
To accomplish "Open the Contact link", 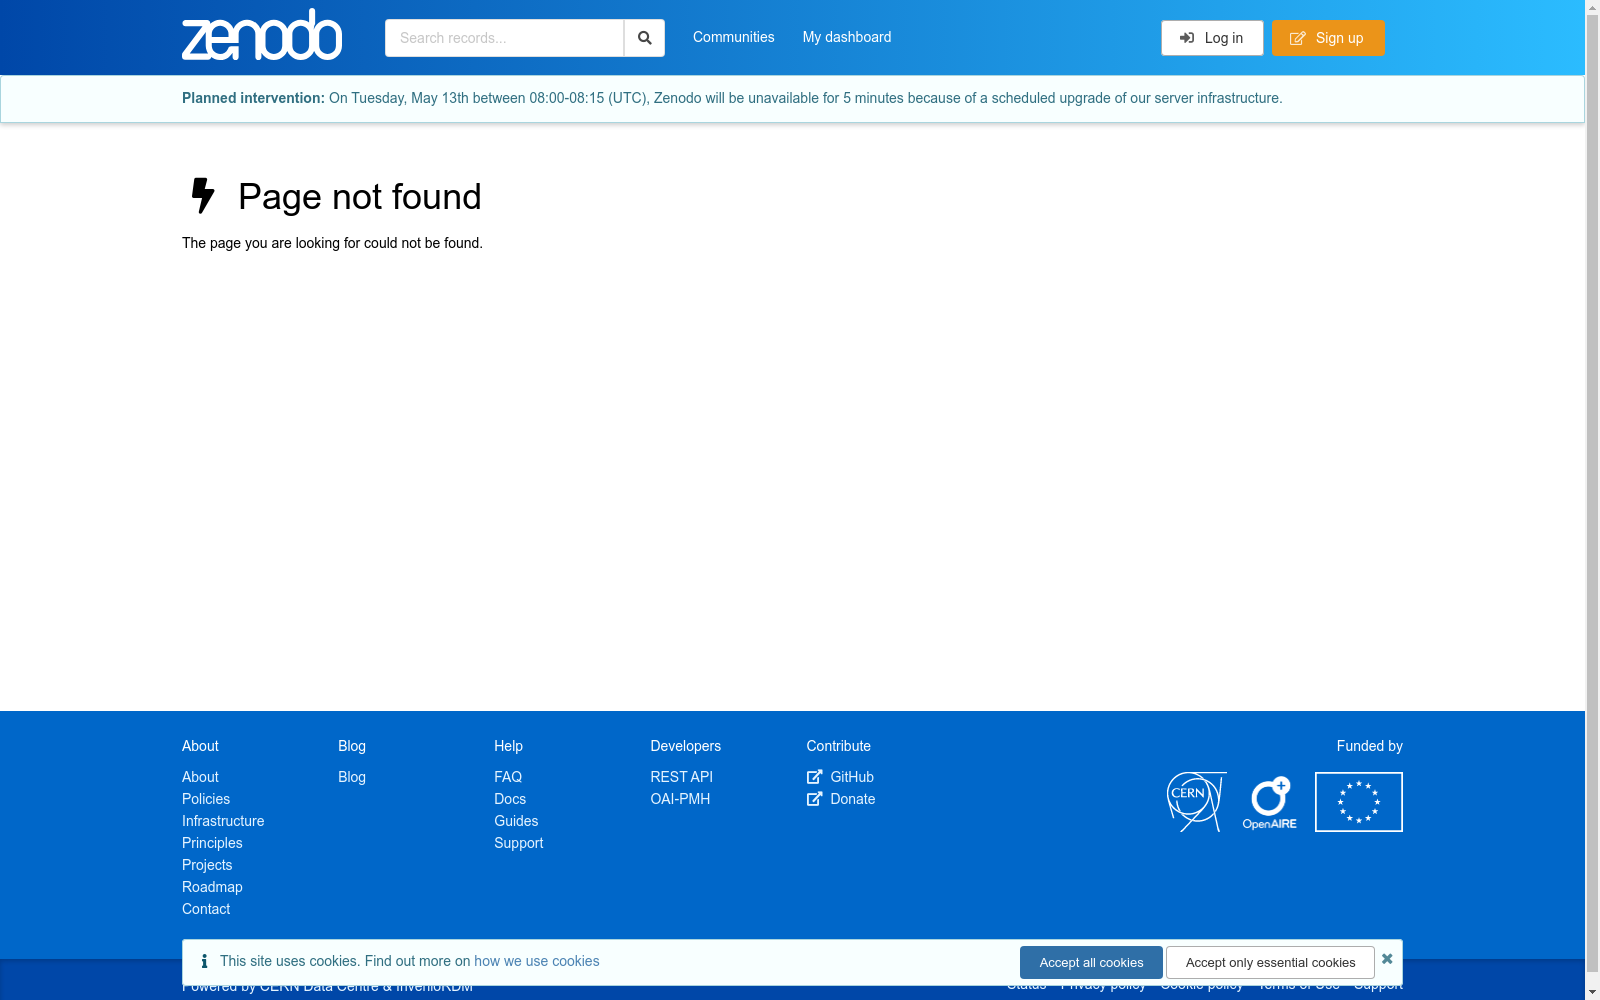I will [x=206, y=909].
